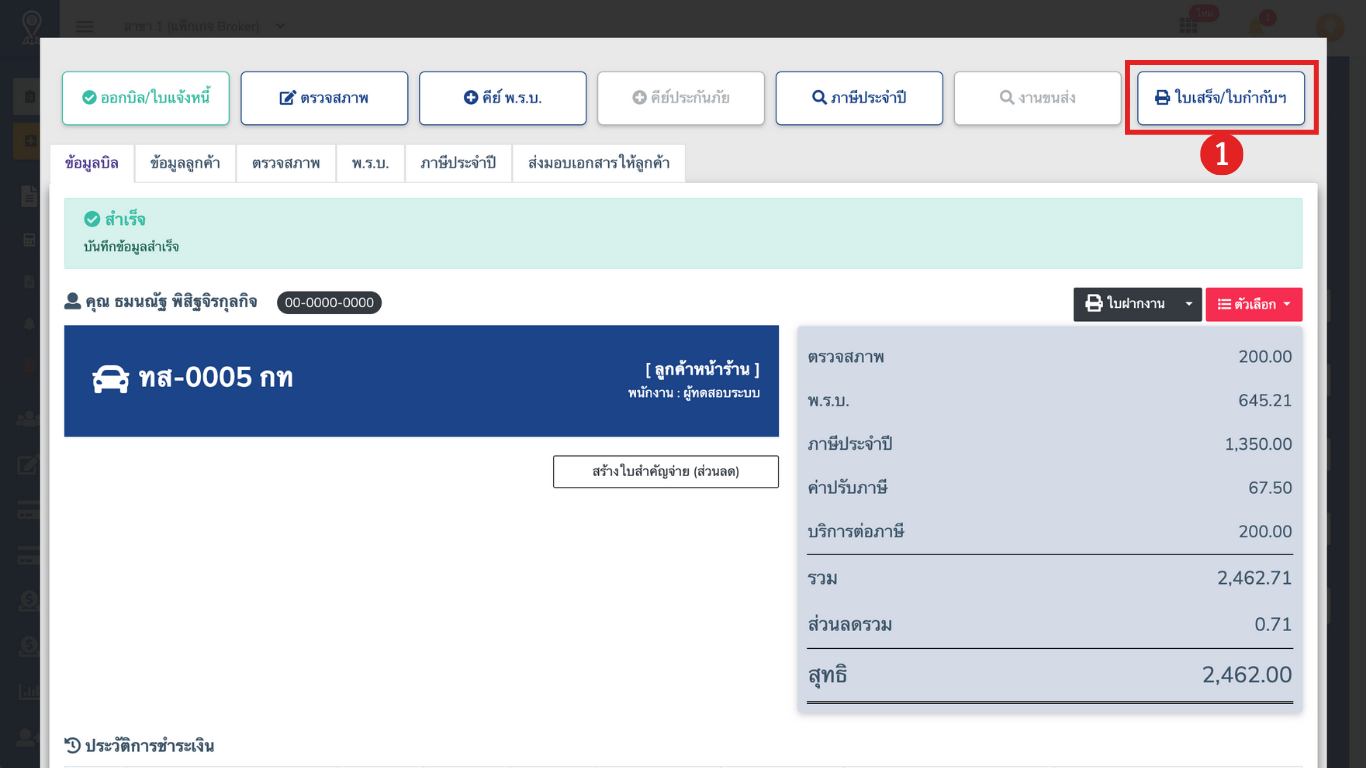The width and height of the screenshot is (1366, 768).
Task: Click the ภาษีประจำปี search button
Action: 859,98
